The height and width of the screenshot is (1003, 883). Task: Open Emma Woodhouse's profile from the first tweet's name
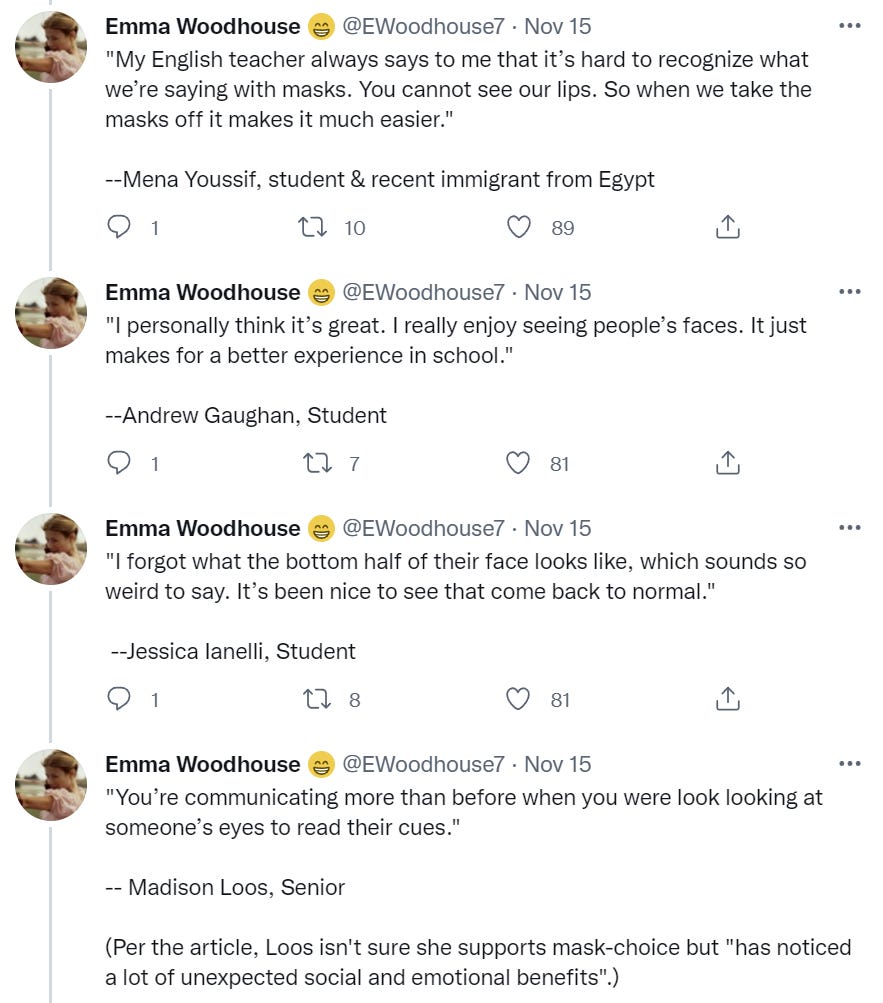[x=202, y=27]
